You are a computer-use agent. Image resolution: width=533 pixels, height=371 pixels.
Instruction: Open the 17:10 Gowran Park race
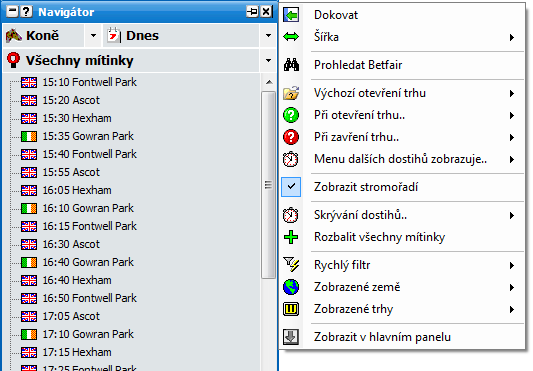click(x=88, y=335)
